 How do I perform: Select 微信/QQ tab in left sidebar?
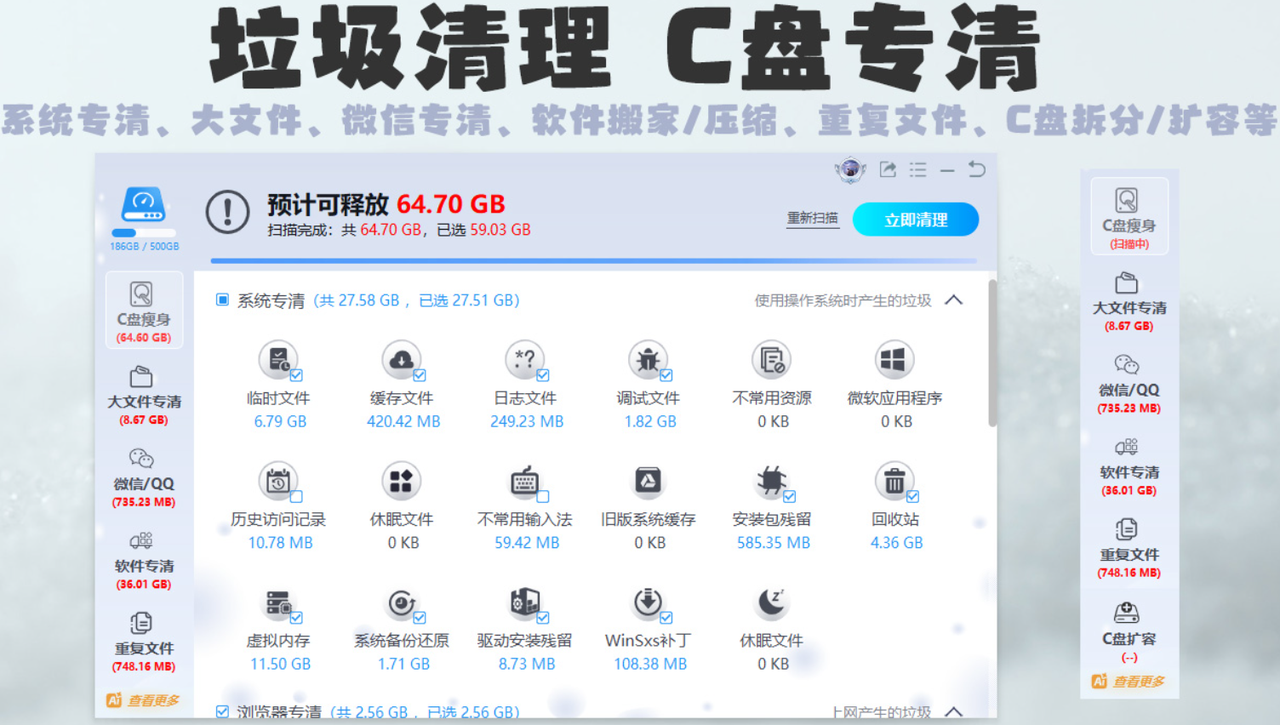point(144,477)
